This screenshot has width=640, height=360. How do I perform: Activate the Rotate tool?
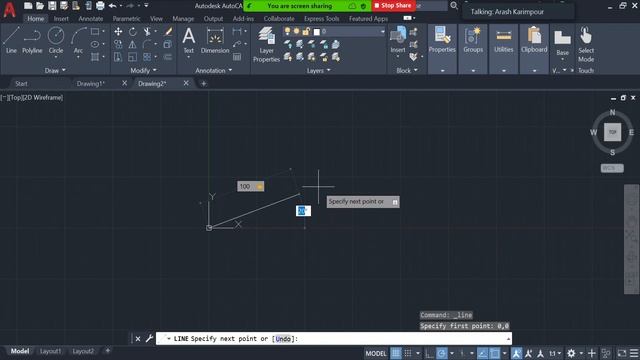pos(133,31)
